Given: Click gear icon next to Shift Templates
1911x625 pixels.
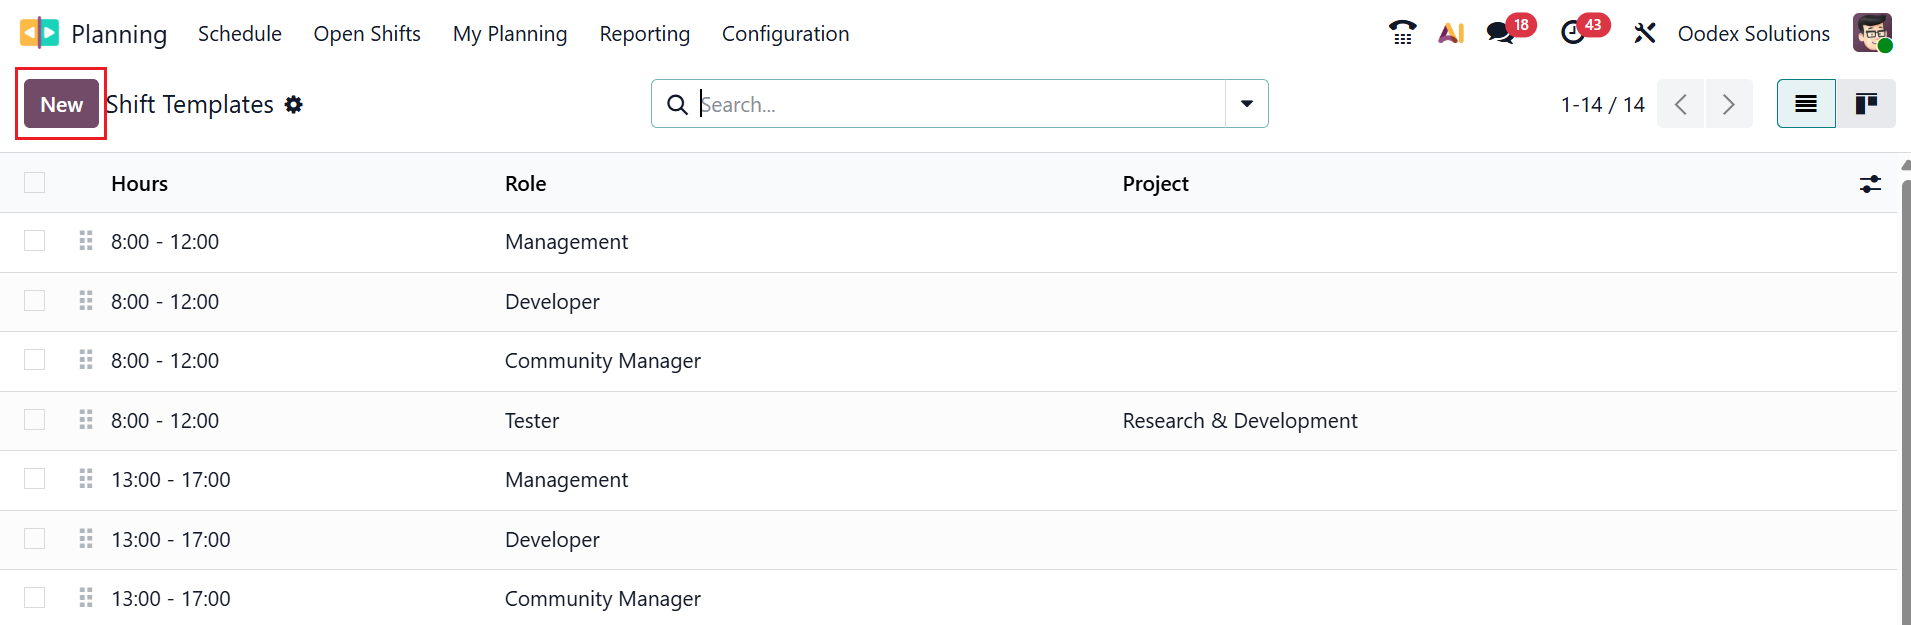Looking at the screenshot, I should pyautogui.click(x=293, y=105).
